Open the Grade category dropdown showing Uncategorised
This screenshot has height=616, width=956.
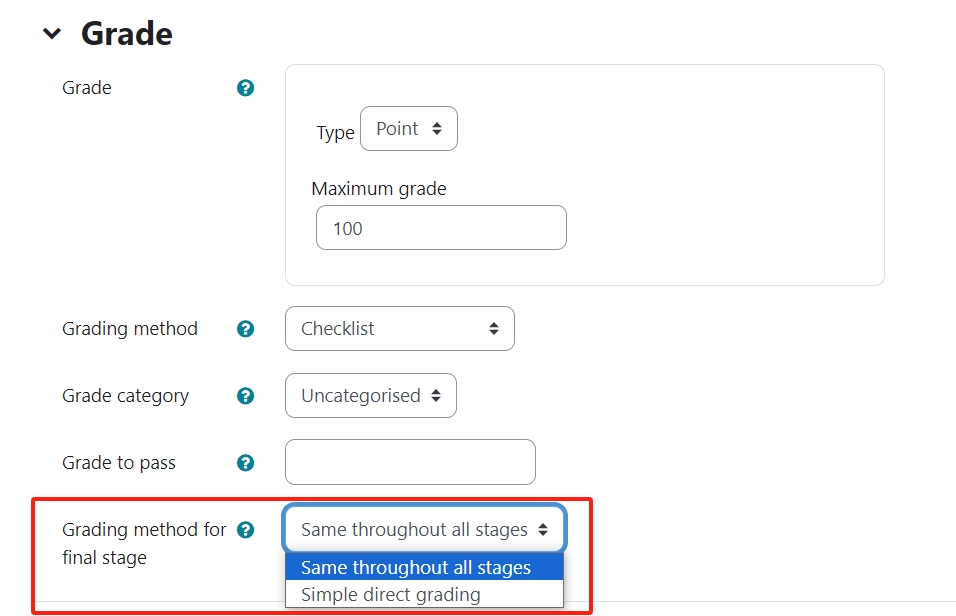click(370, 395)
